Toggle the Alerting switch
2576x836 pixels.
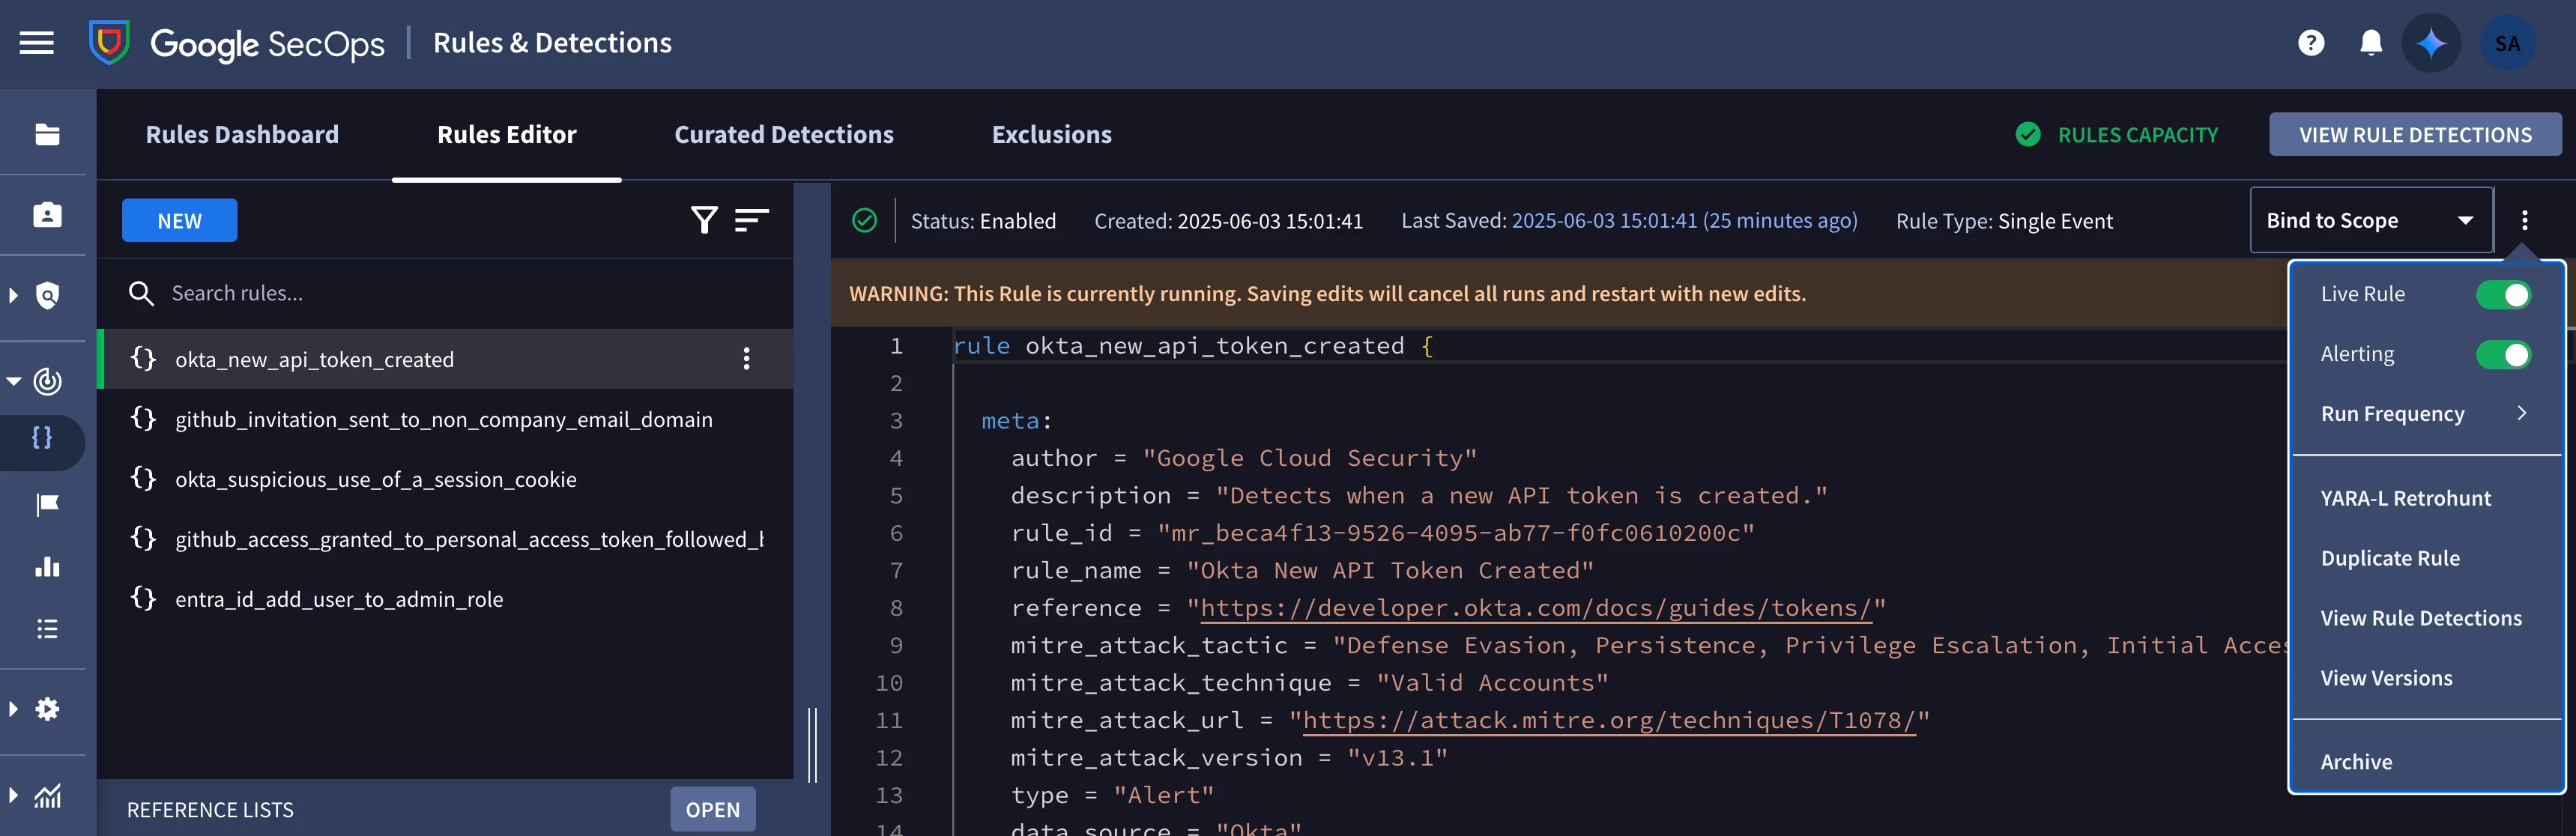pos(2503,354)
